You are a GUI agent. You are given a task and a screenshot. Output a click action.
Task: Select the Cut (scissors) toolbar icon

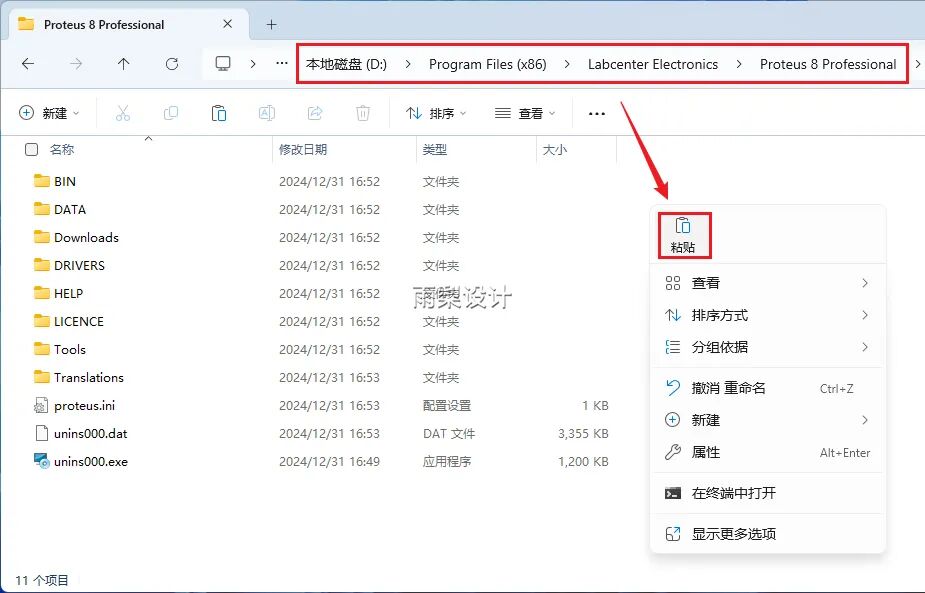(122, 112)
